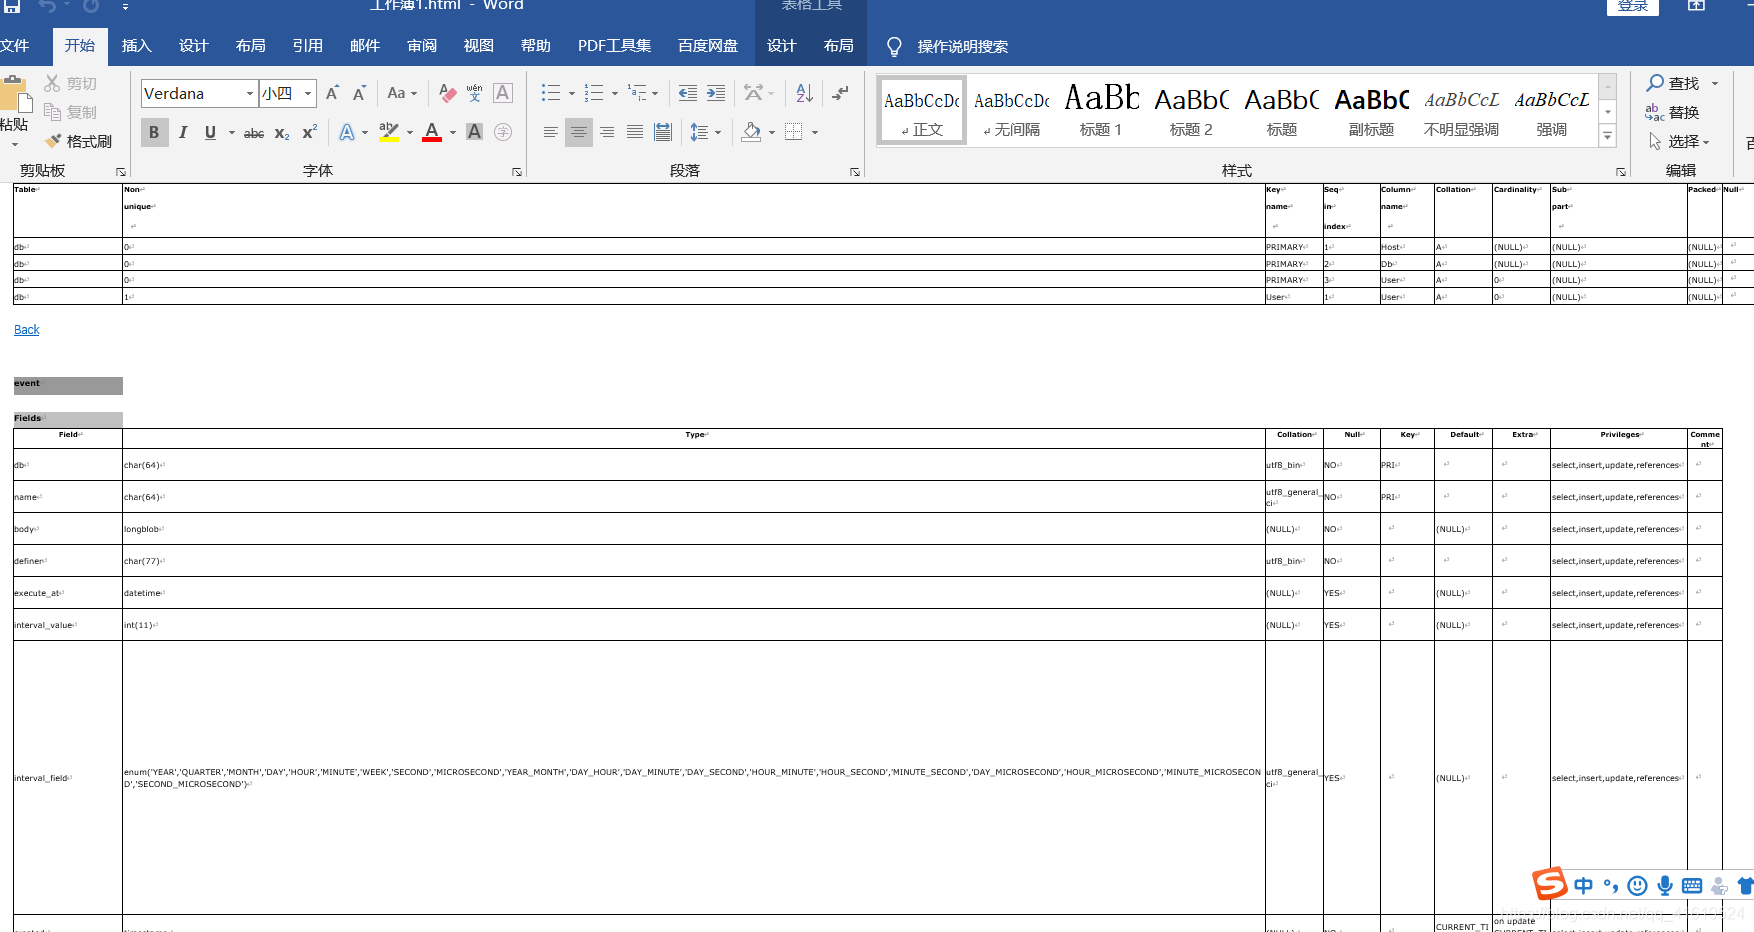Open the PDF工具集 tab
The image size is (1754, 932).
point(614,46)
